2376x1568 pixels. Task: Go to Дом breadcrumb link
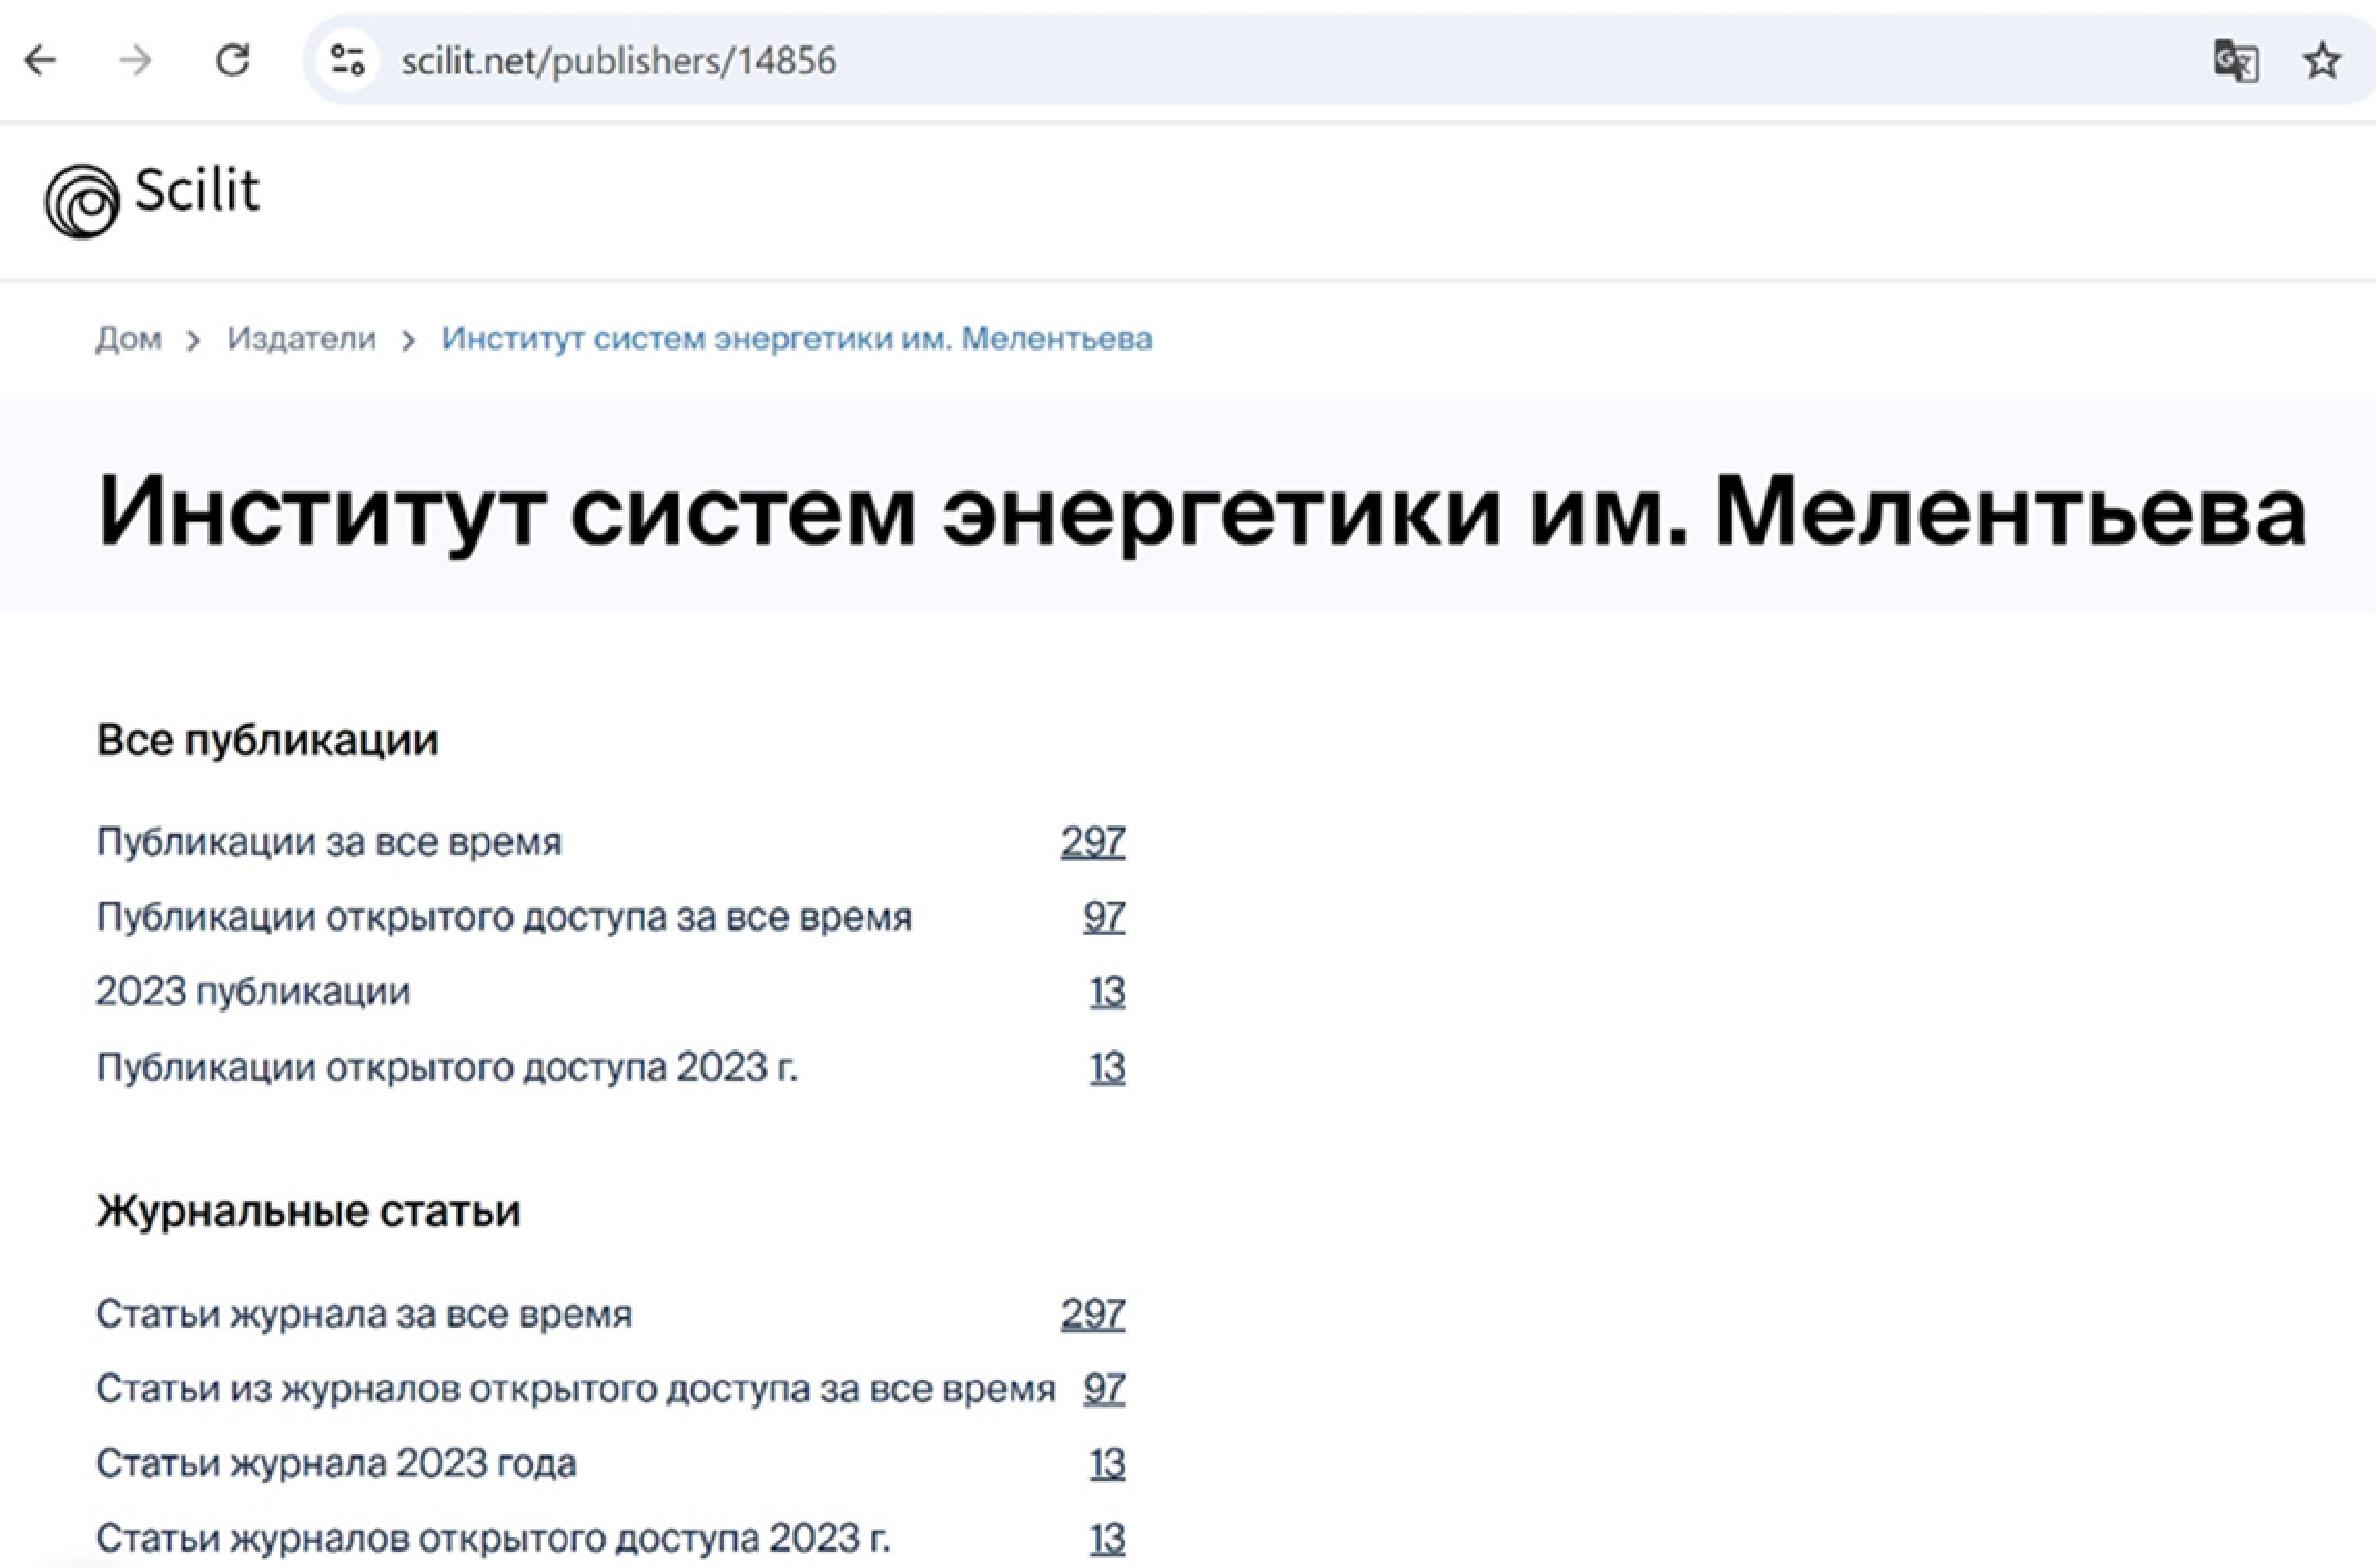(128, 339)
